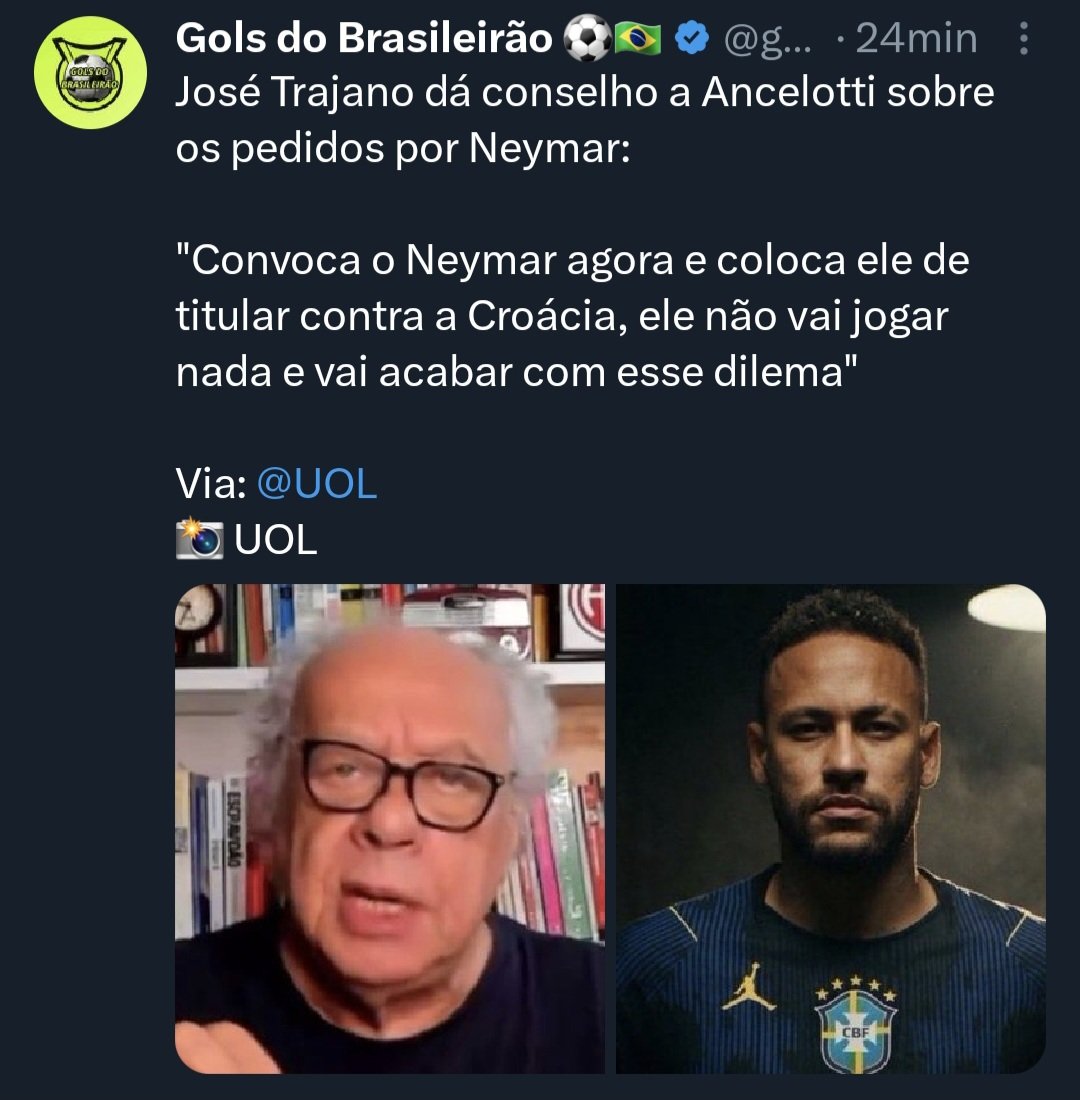The image size is (1080, 1100).
Task: Click the UOL photo credit text
Action: pos(276,539)
